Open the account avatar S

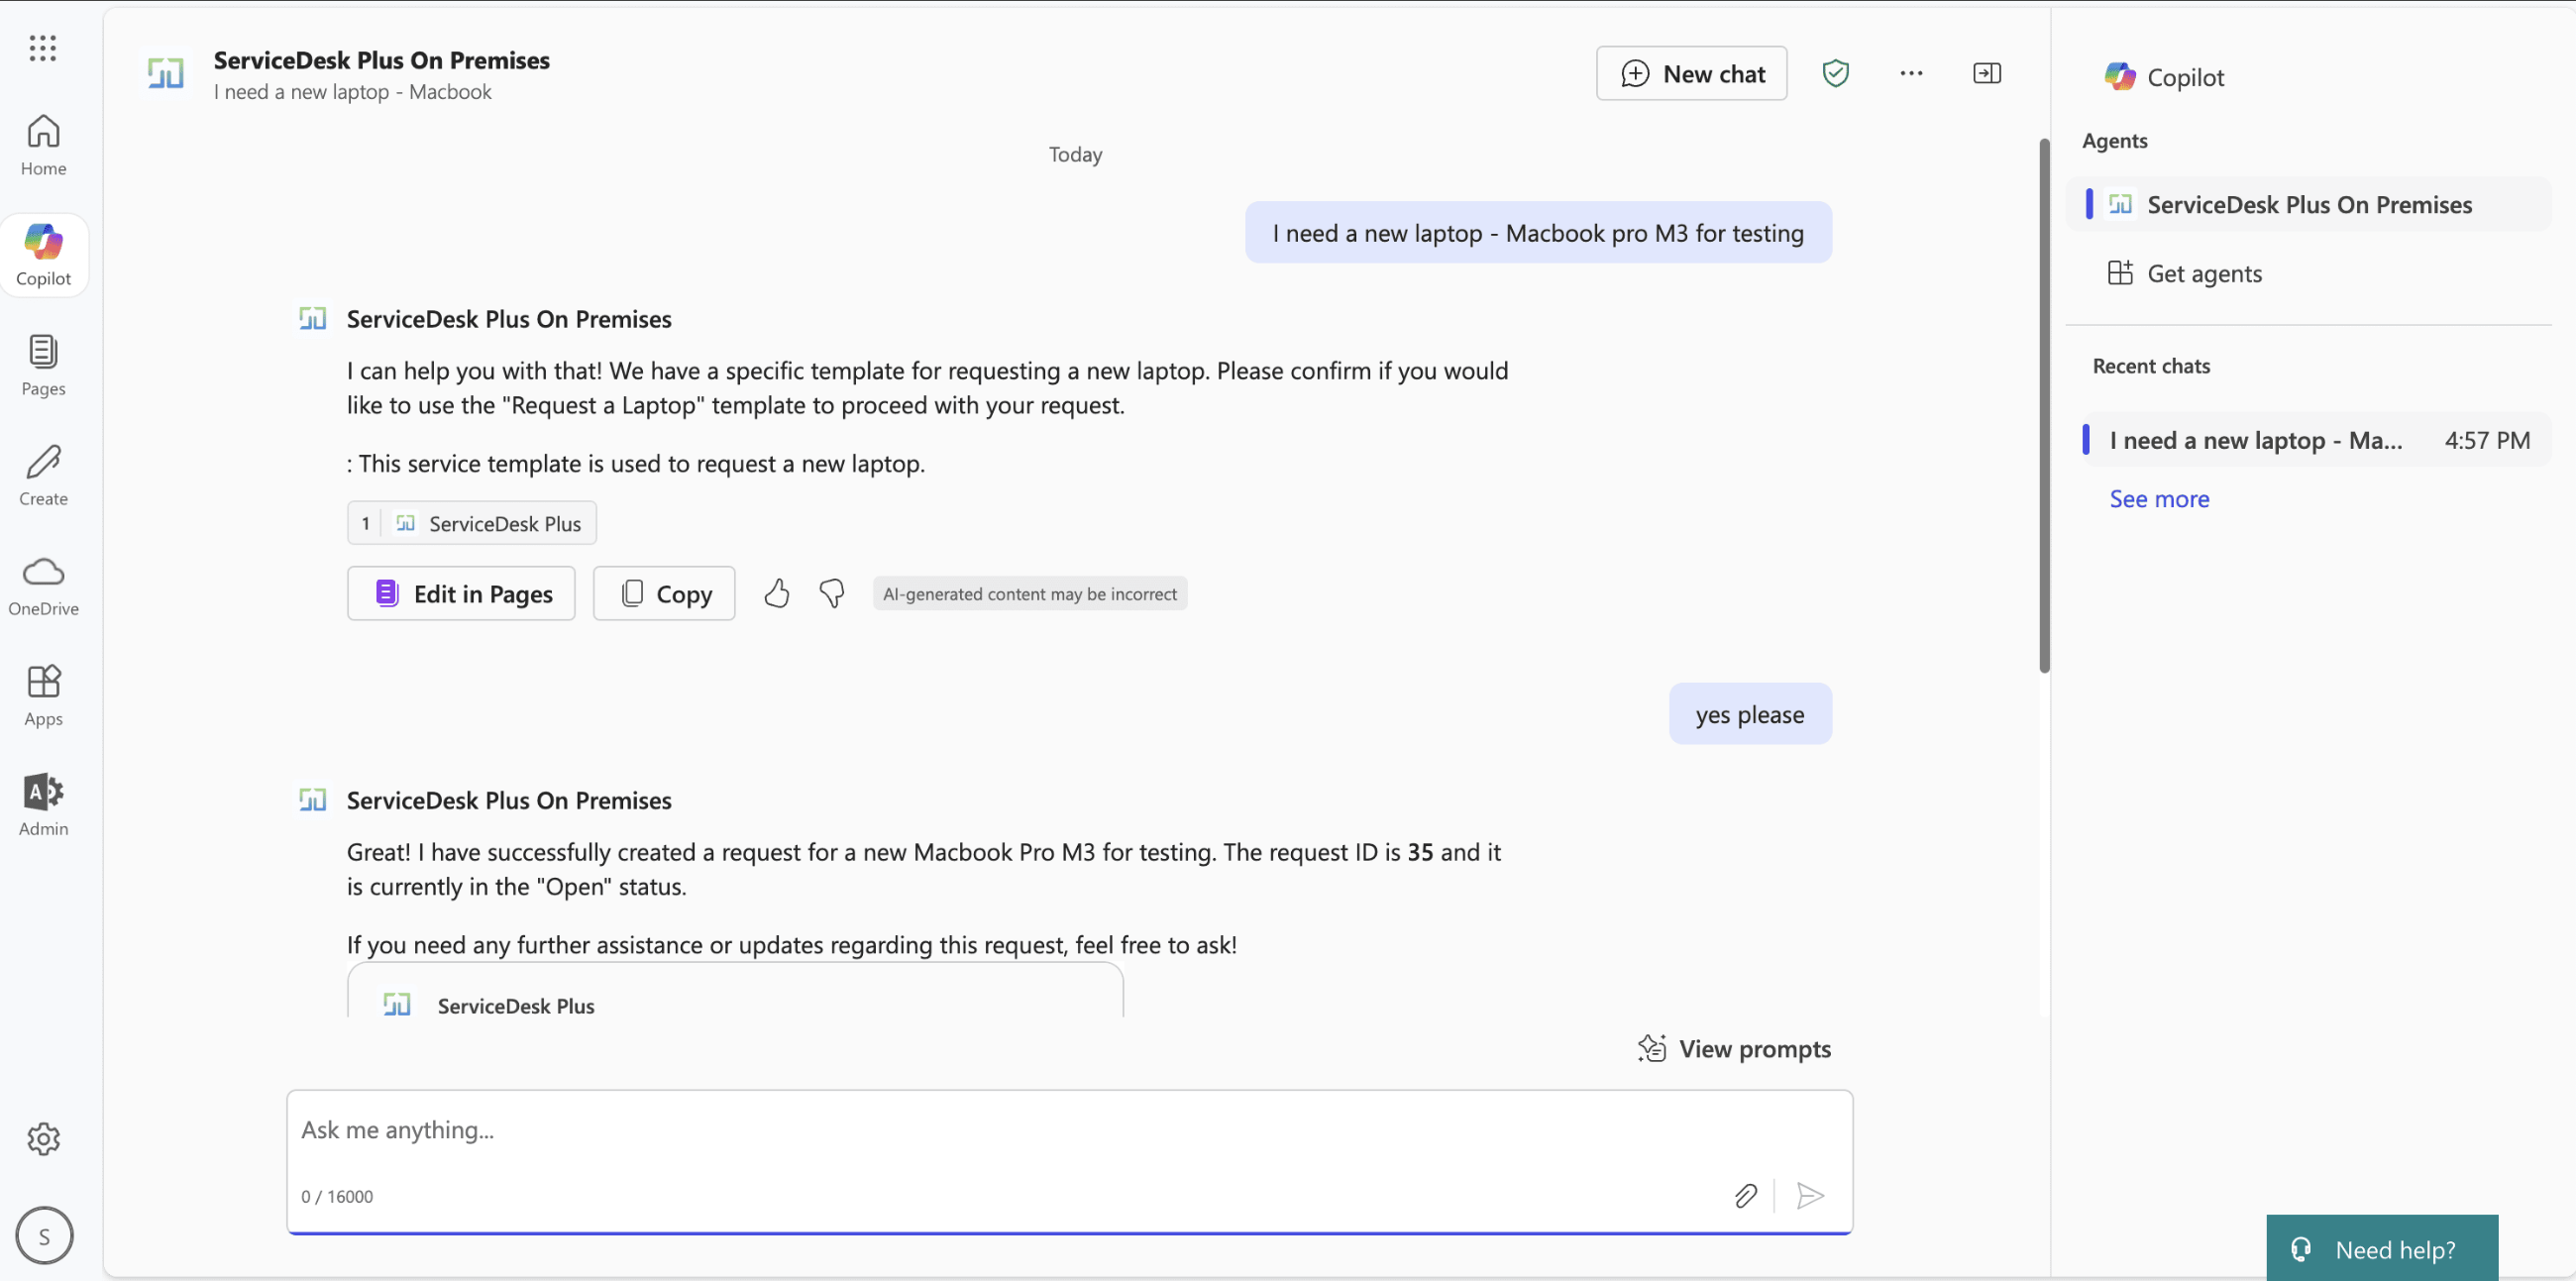point(44,1236)
